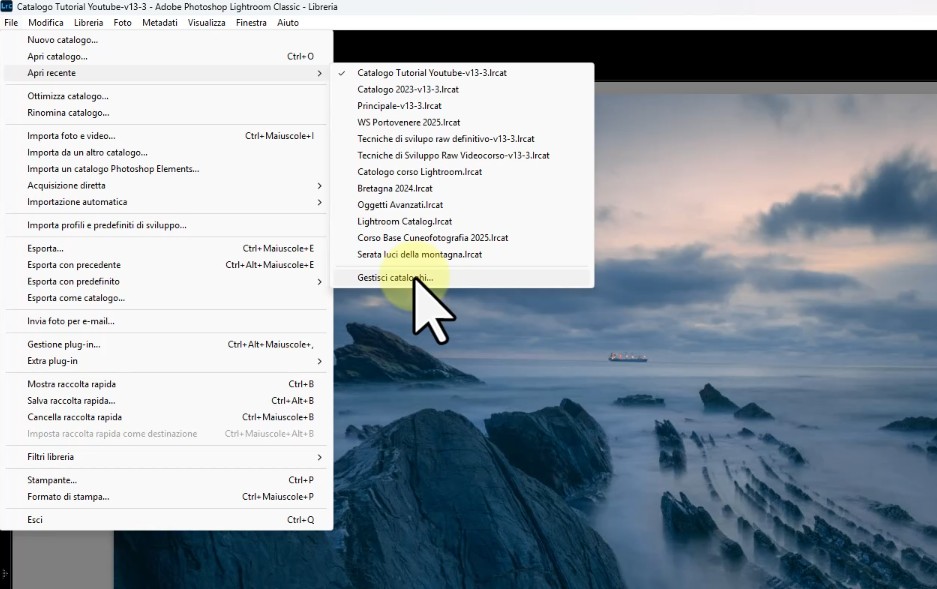Screen dimensions: 937x589
Task: Expand Filtri libreria submenu
Action: click(166, 457)
